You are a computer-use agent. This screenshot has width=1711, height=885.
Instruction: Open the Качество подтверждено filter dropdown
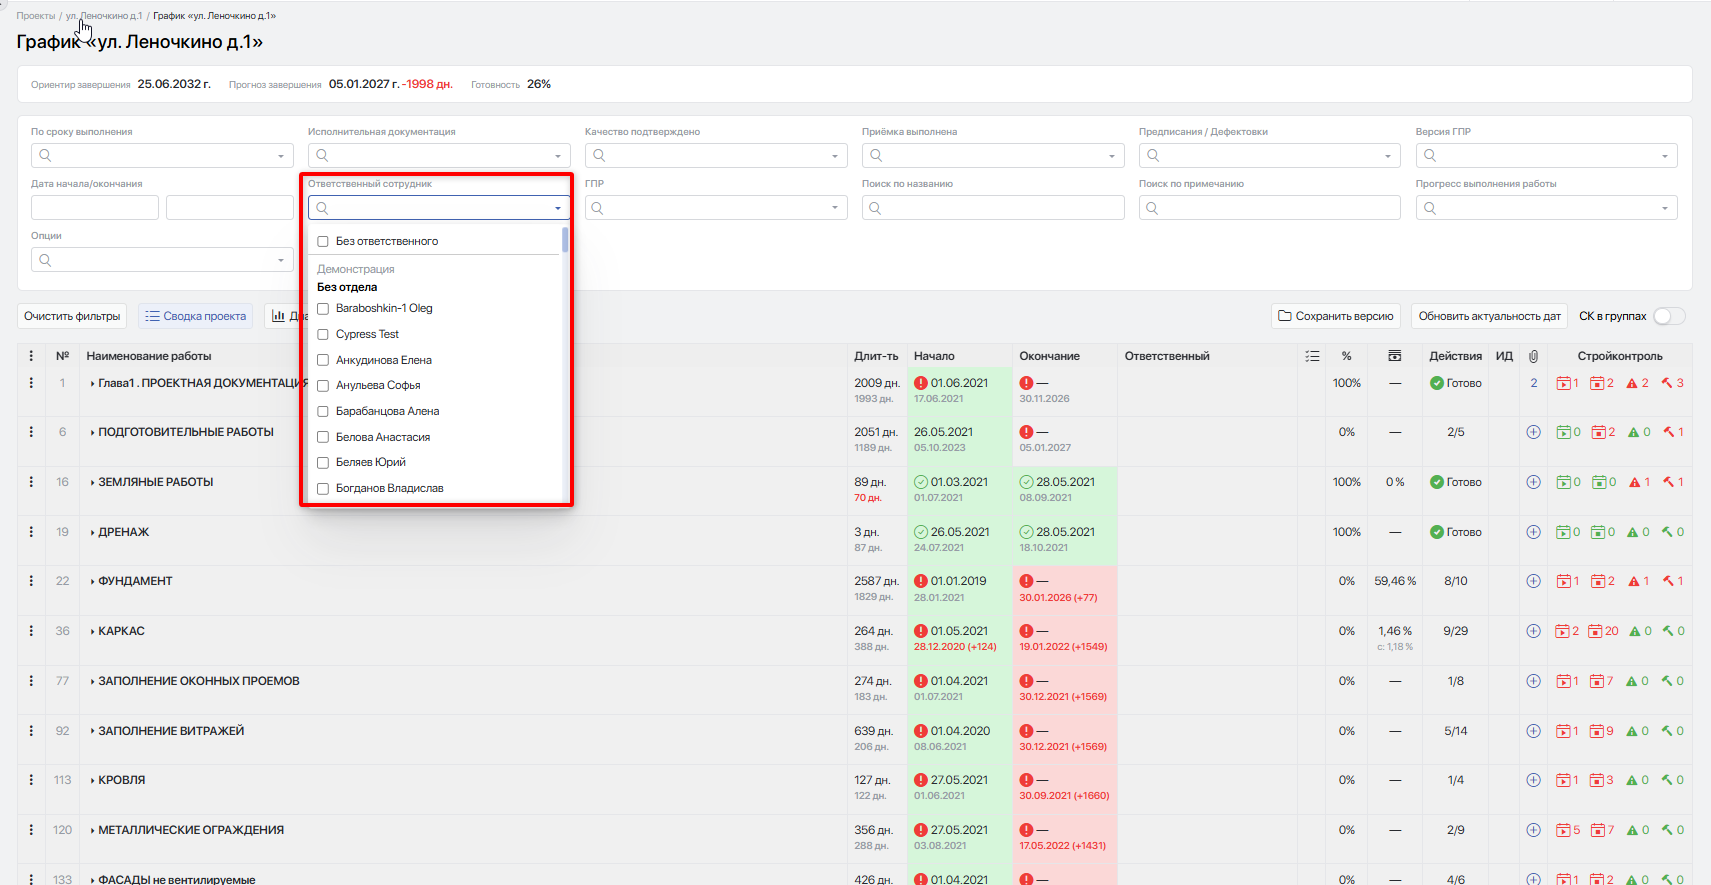point(716,155)
